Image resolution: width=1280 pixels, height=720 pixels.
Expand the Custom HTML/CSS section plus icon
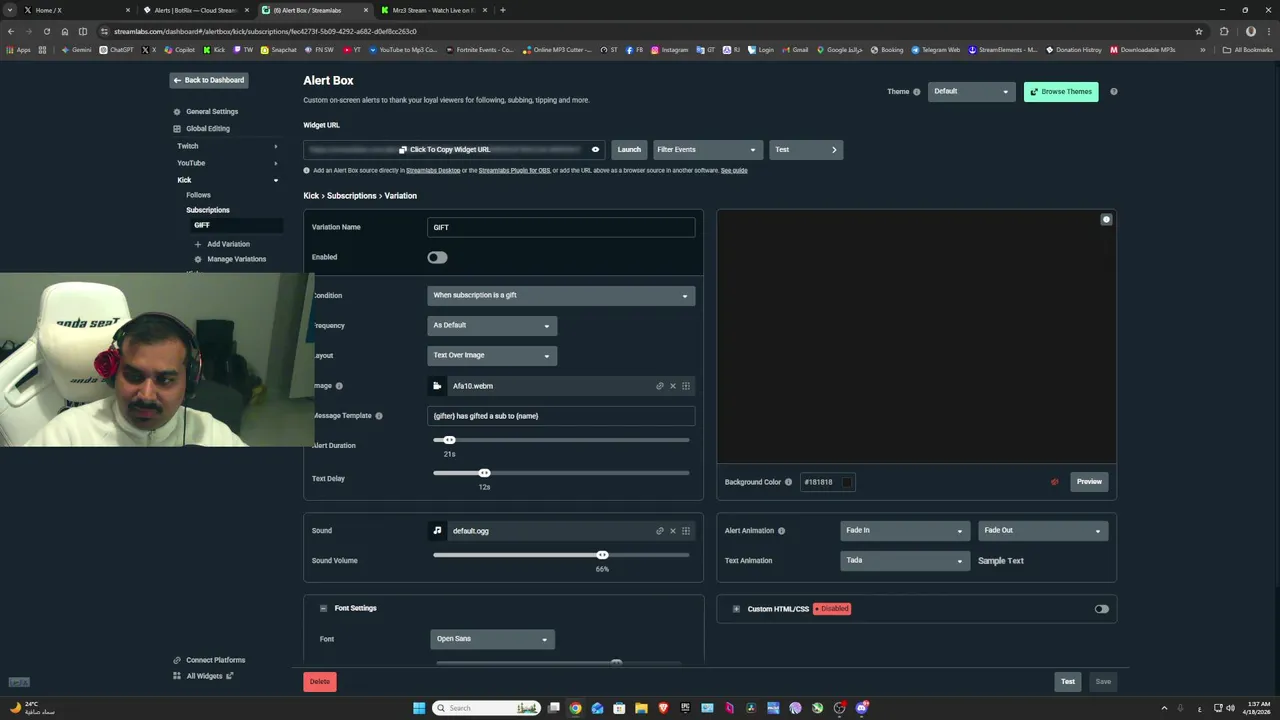[x=736, y=609]
